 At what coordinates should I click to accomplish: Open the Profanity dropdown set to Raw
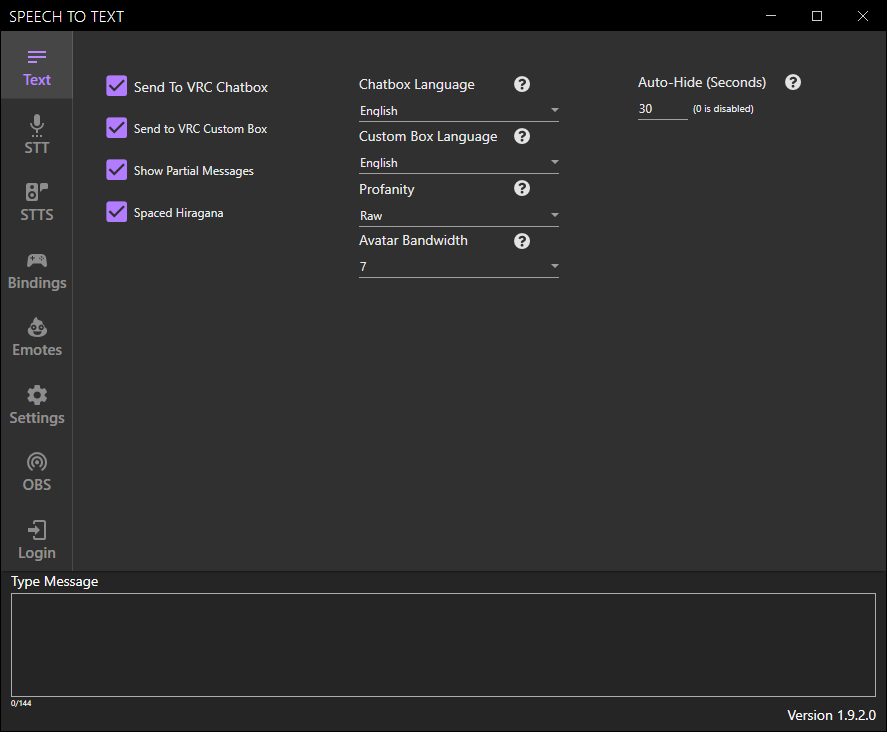(459, 216)
